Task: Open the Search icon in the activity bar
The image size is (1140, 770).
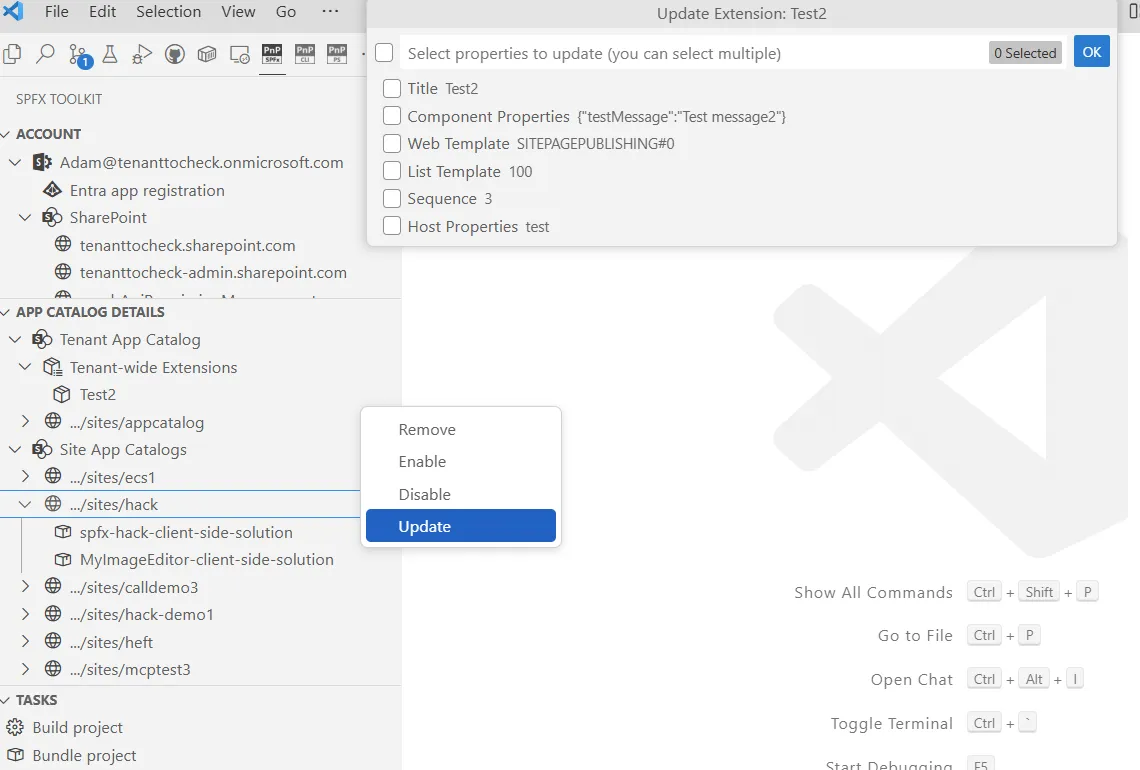Action: coord(48,54)
